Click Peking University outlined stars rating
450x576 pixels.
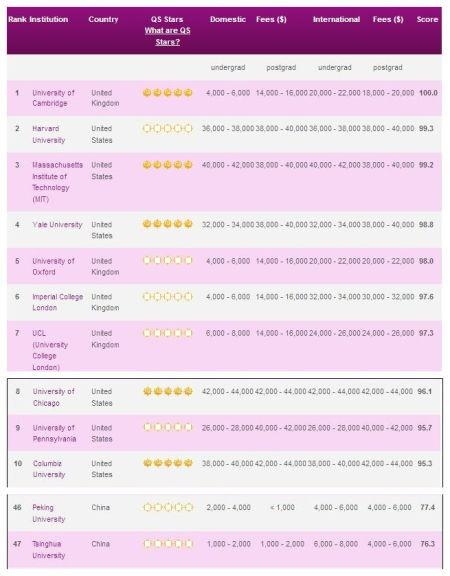tap(168, 507)
